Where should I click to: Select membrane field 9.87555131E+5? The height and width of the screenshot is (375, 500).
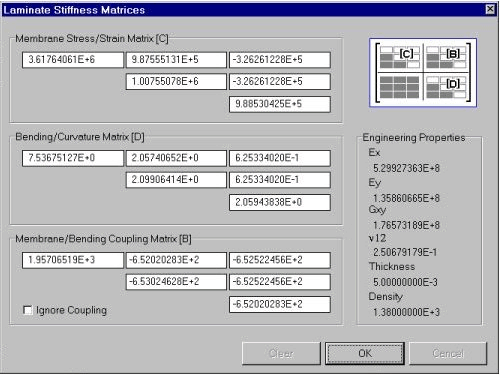[x=176, y=60]
